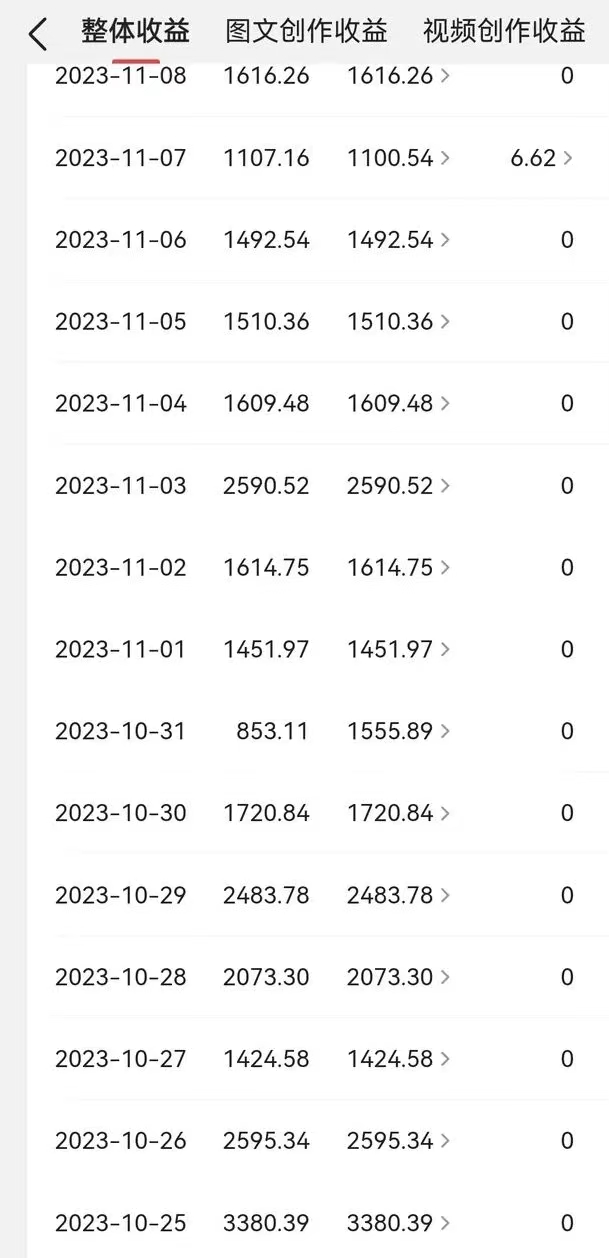Open chevron next to 2590.52
609x1258 pixels.
click(445, 486)
